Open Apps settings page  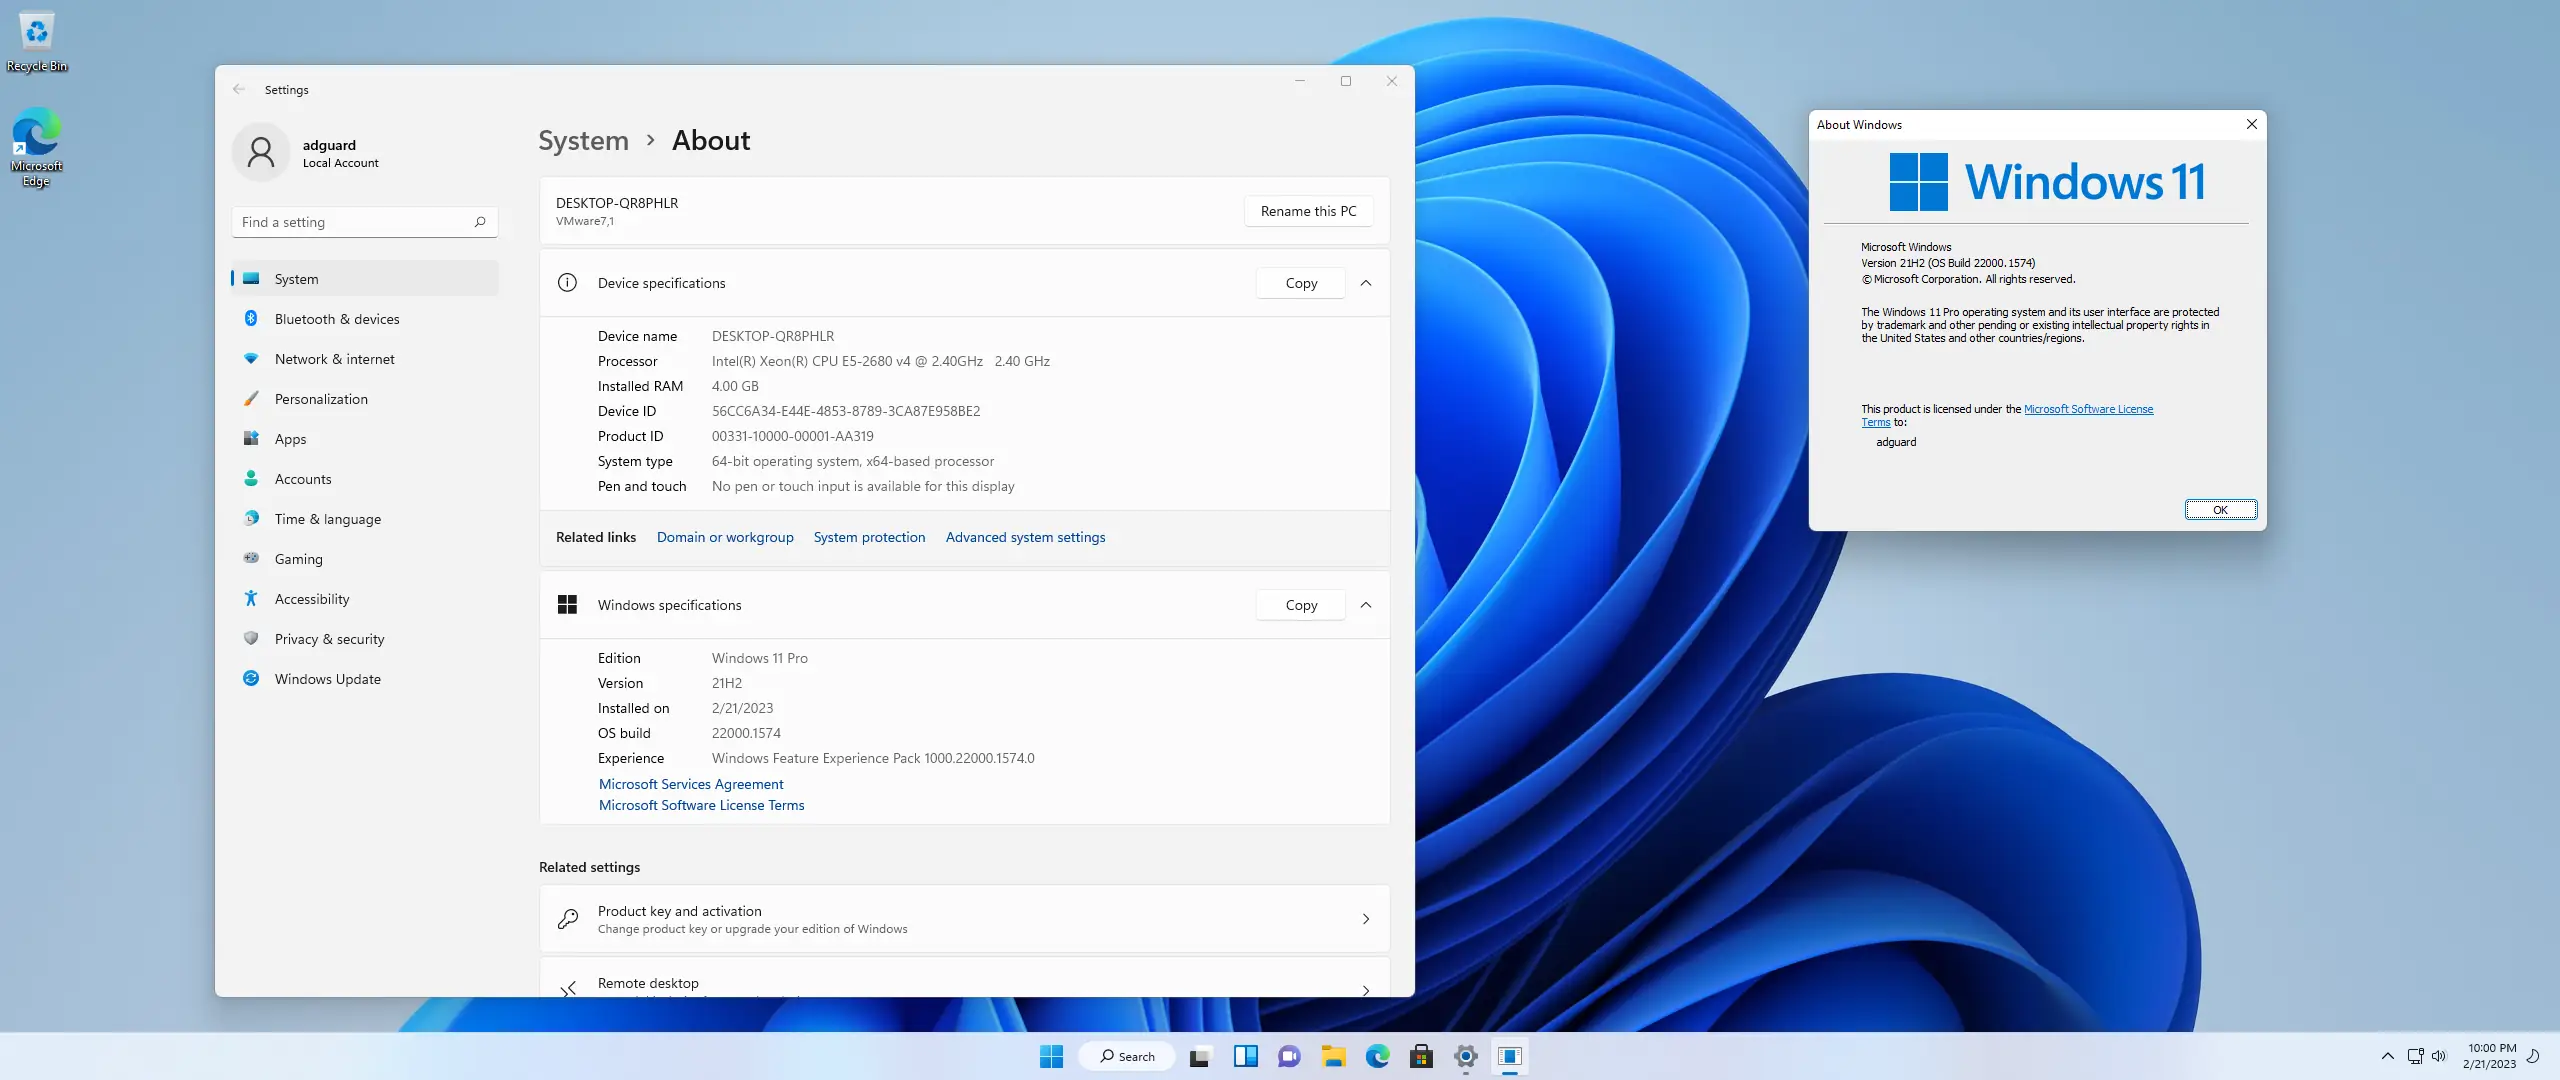point(365,439)
